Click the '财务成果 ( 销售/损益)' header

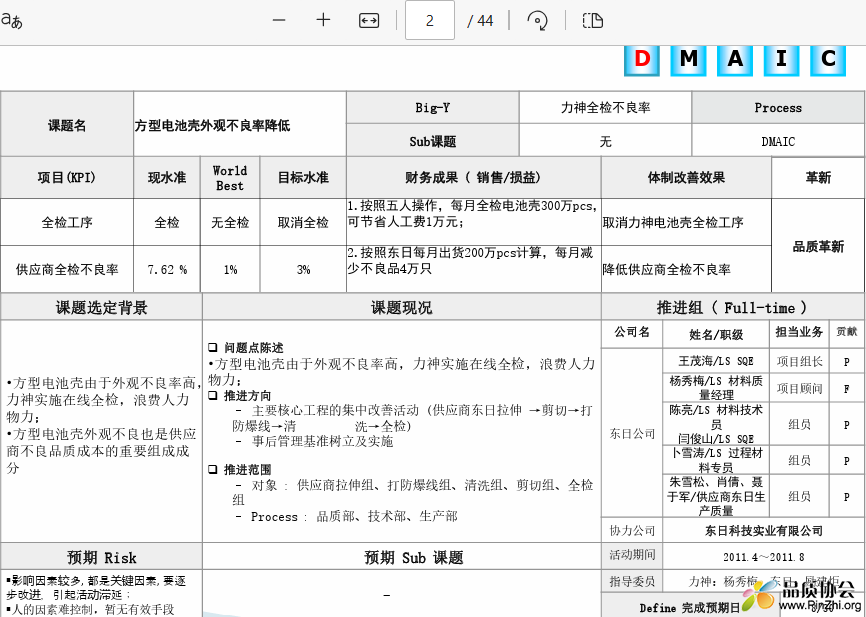tap(473, 178)
